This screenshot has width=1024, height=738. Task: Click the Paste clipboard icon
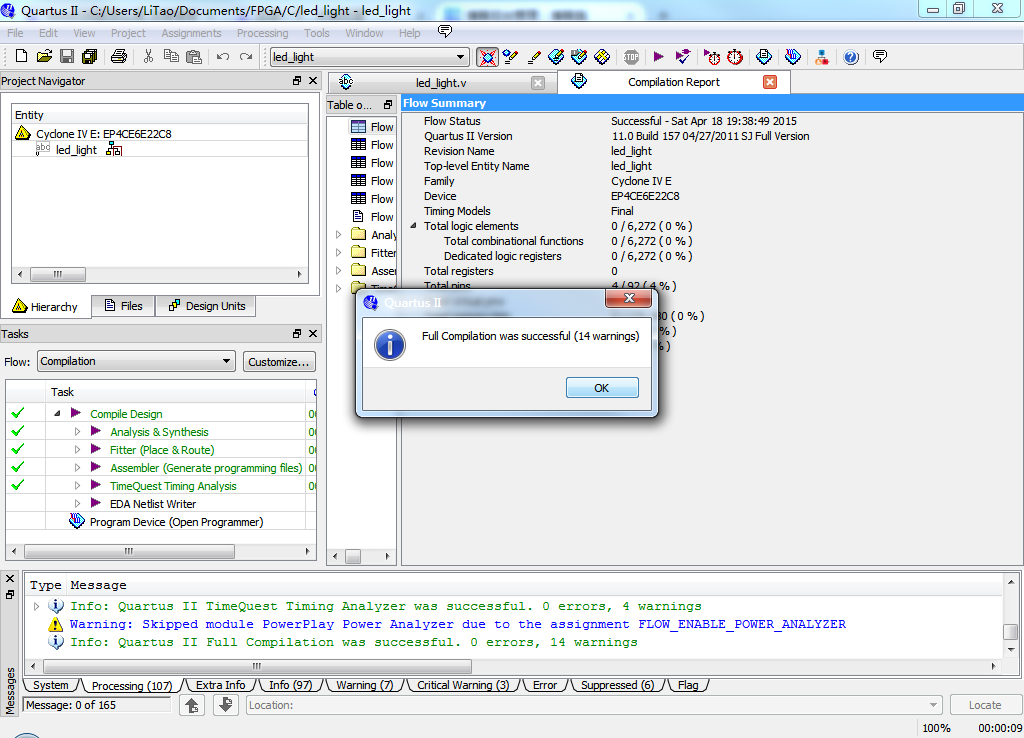coord(194,57)
